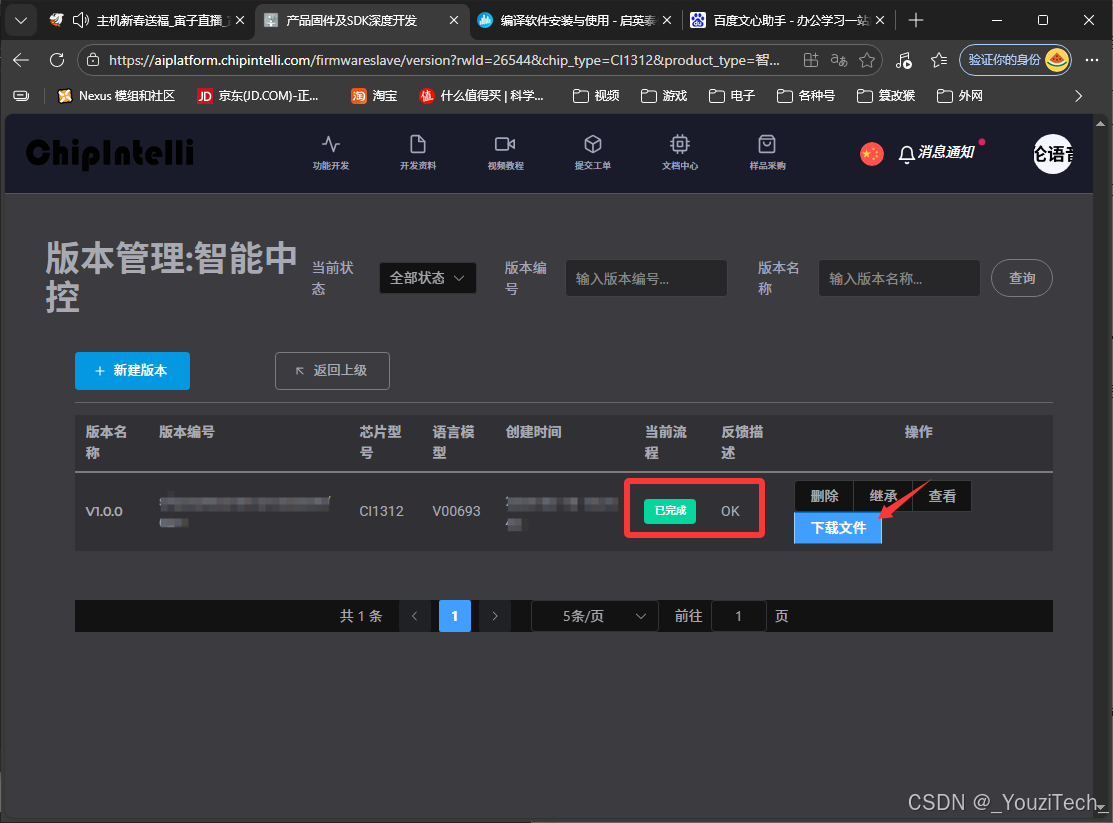The width and height of the screenshot is (1113, 823).
Task: Open the 电子 bookmark folder
Action: pyautogui.click(x=732, y=96)
